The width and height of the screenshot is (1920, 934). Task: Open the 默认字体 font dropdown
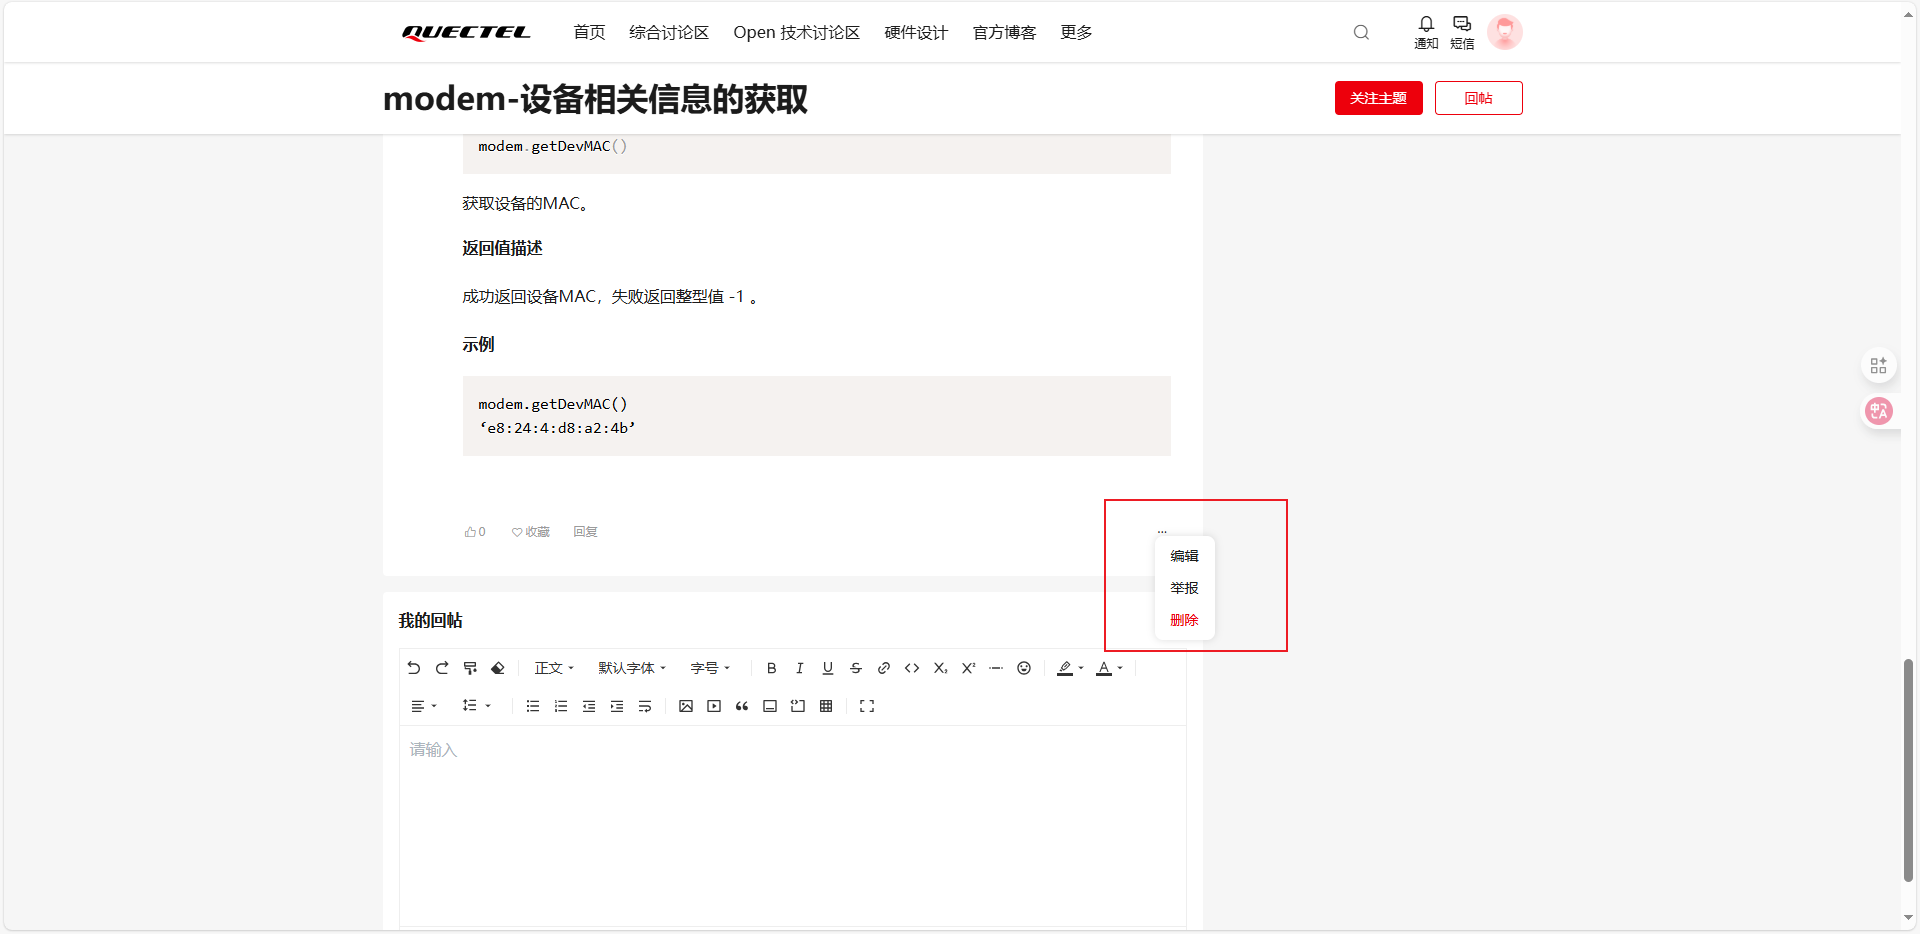[x=632, y=668]
